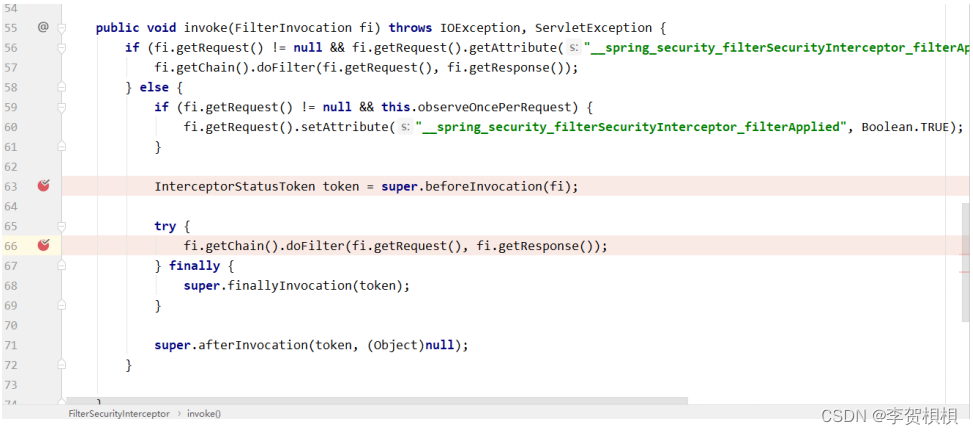Screen dimensions: 973x435
Task: Click the 'try' keyword on line 65
Action: click(165, 226)
